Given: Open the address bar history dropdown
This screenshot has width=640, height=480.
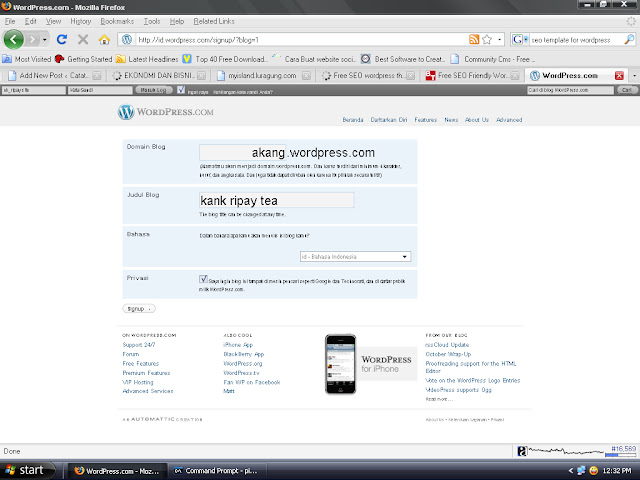Looking at the screenshot, I should pyautogui.click(x=499, y=40).
